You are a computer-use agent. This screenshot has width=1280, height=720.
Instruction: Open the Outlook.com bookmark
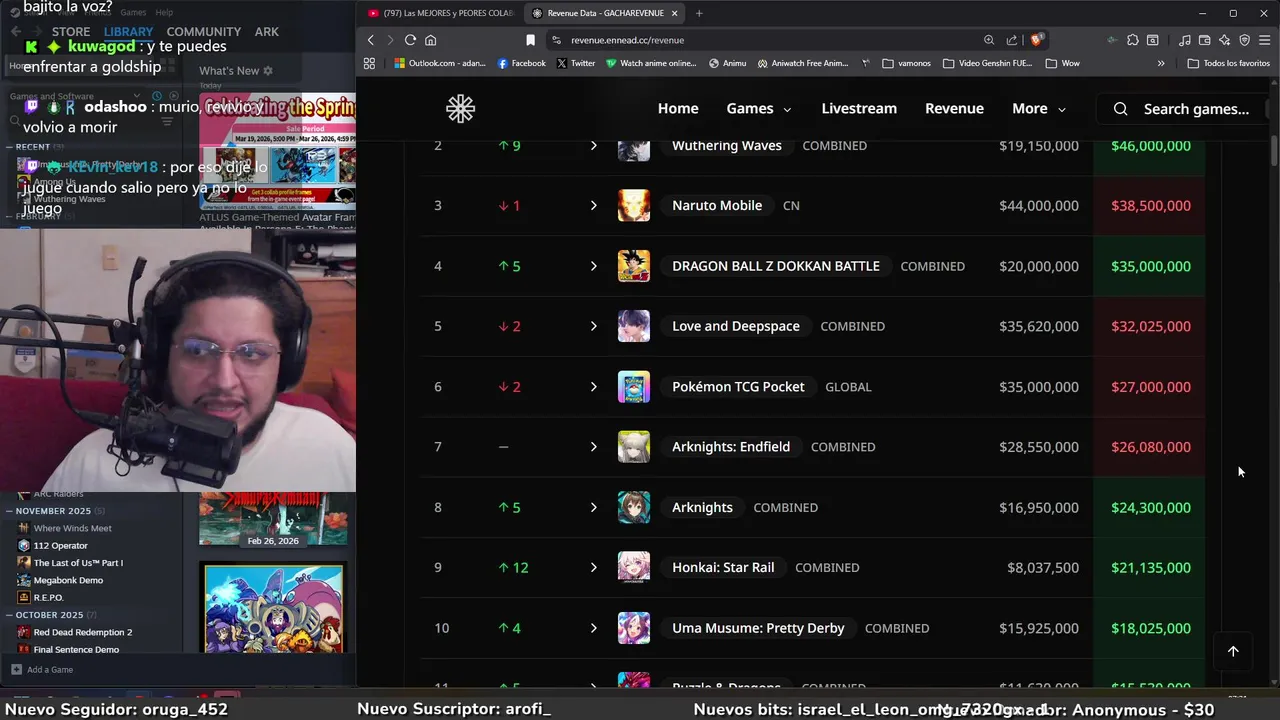tap(439, 63)
